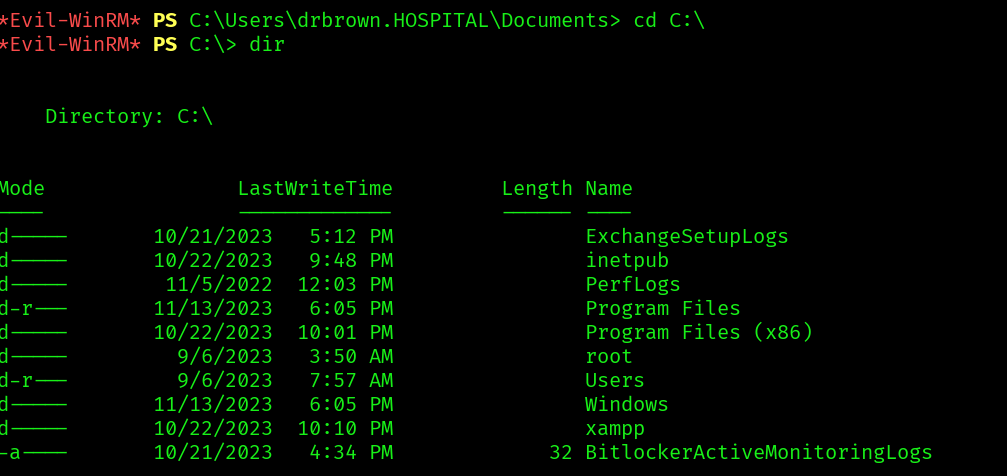The width and height of the screenshot is (1007, 476).
Task: Click the 'cd C:\' command text
Action: [x=669, y=21]
